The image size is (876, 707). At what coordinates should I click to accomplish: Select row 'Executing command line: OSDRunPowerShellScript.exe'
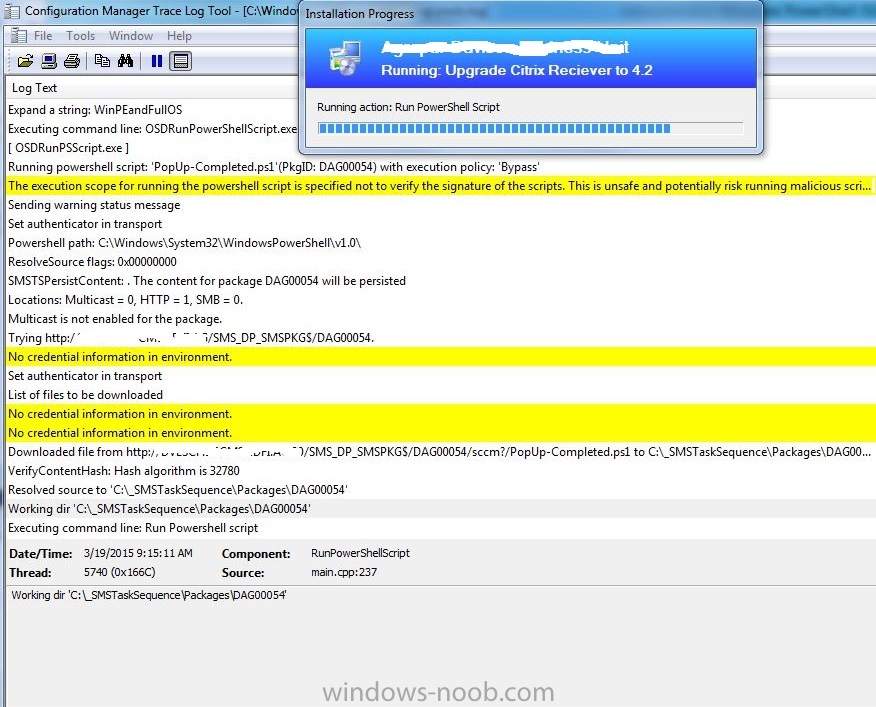pyautogui.click(x=152, y=129)
